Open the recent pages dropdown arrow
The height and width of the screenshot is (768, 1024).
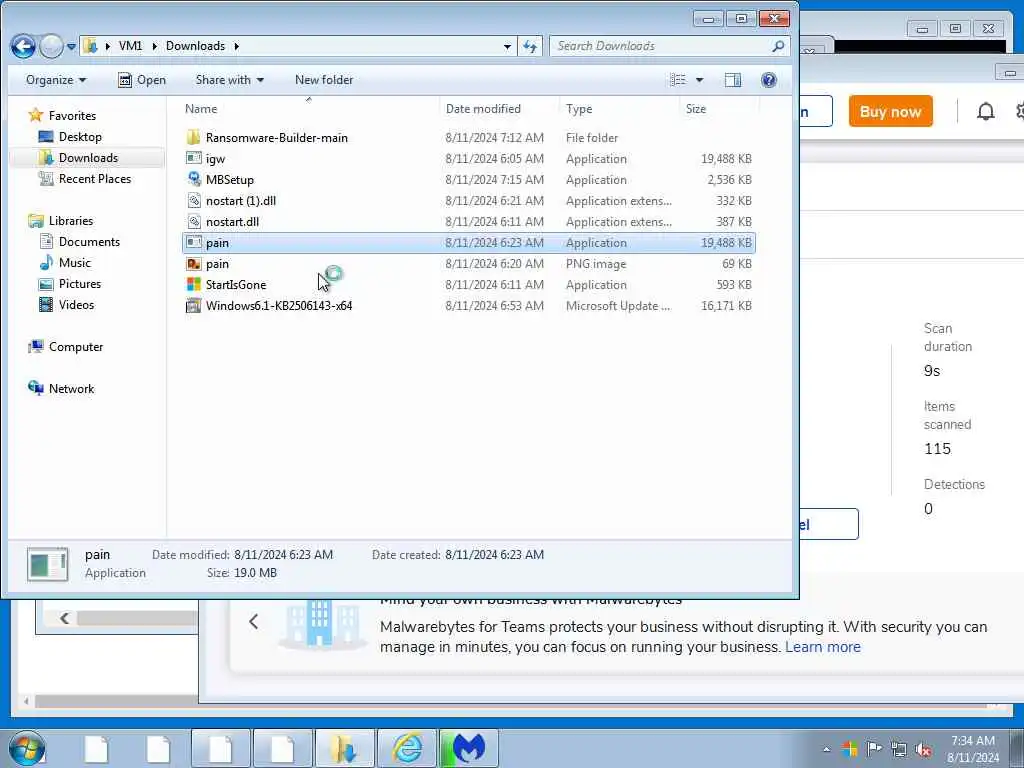(x=71, y=47)
